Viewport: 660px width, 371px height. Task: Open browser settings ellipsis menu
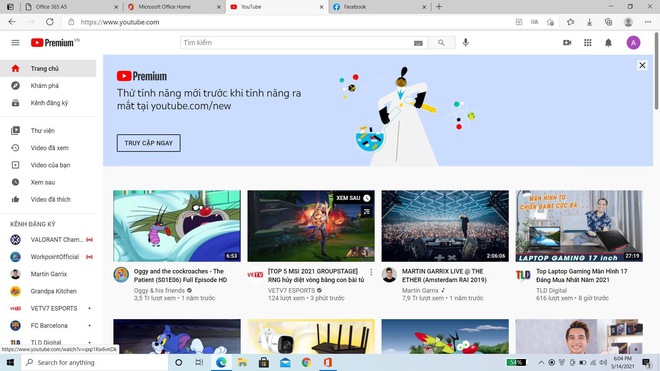[x=647, y=22]
